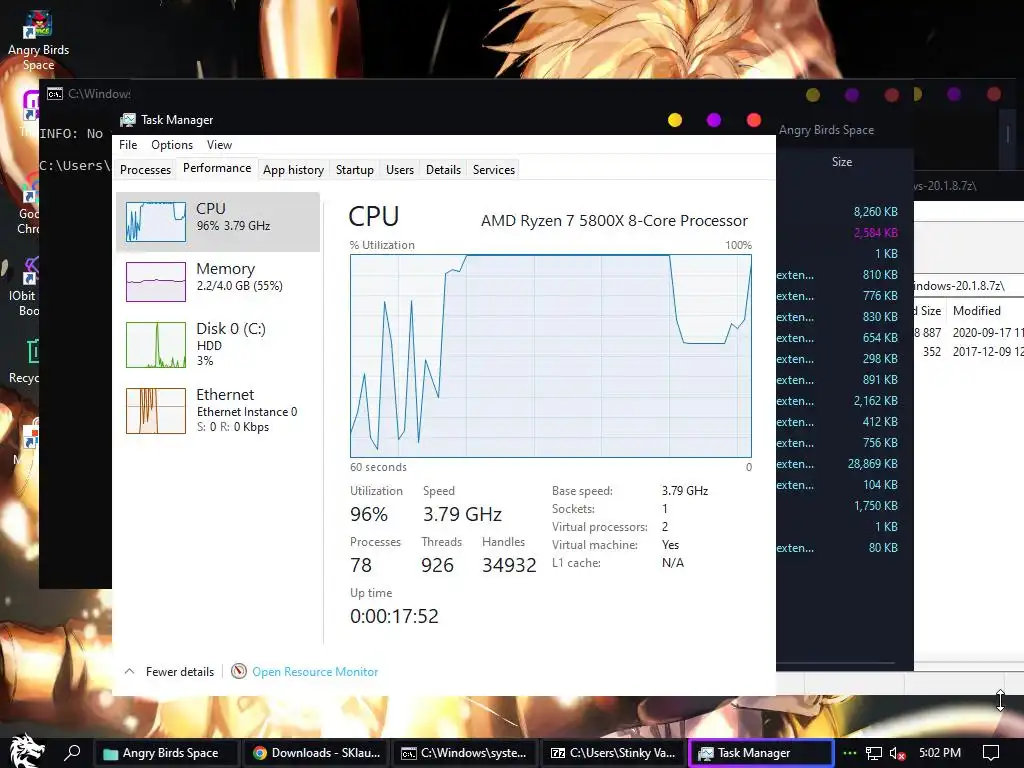
Task: Go to the Startup tab
Action: (355, 170)
